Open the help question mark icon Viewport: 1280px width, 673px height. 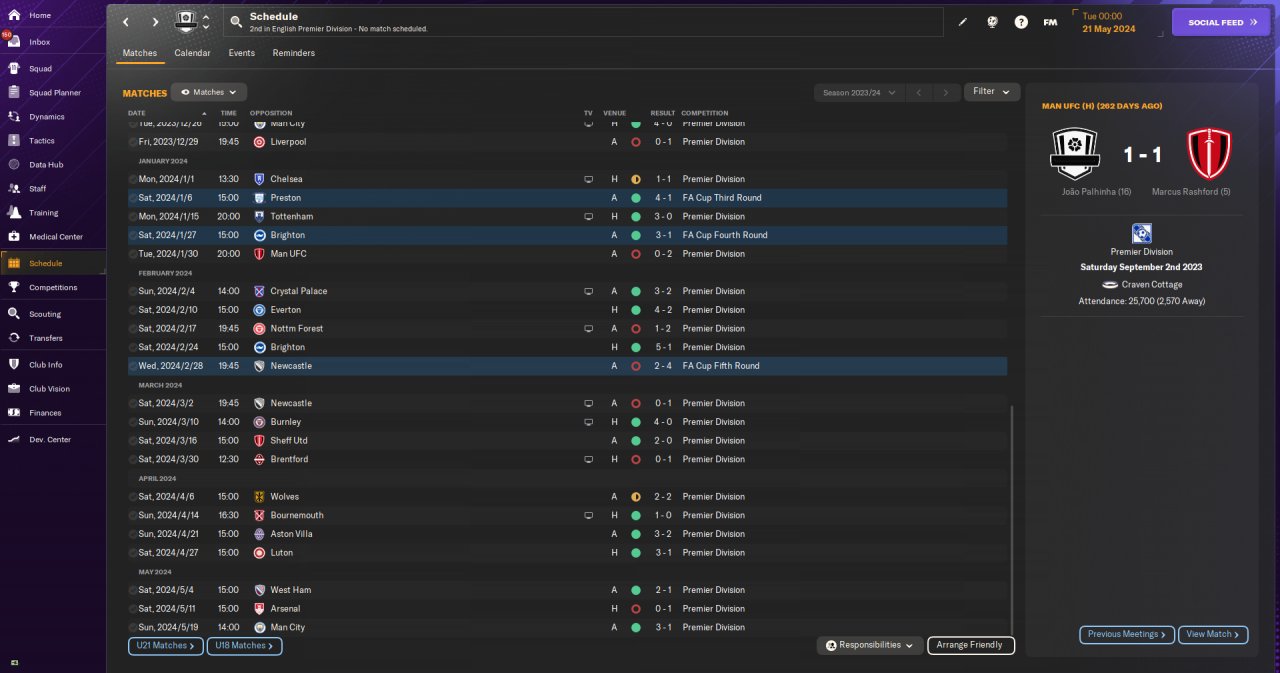[x=1021, y=21]
